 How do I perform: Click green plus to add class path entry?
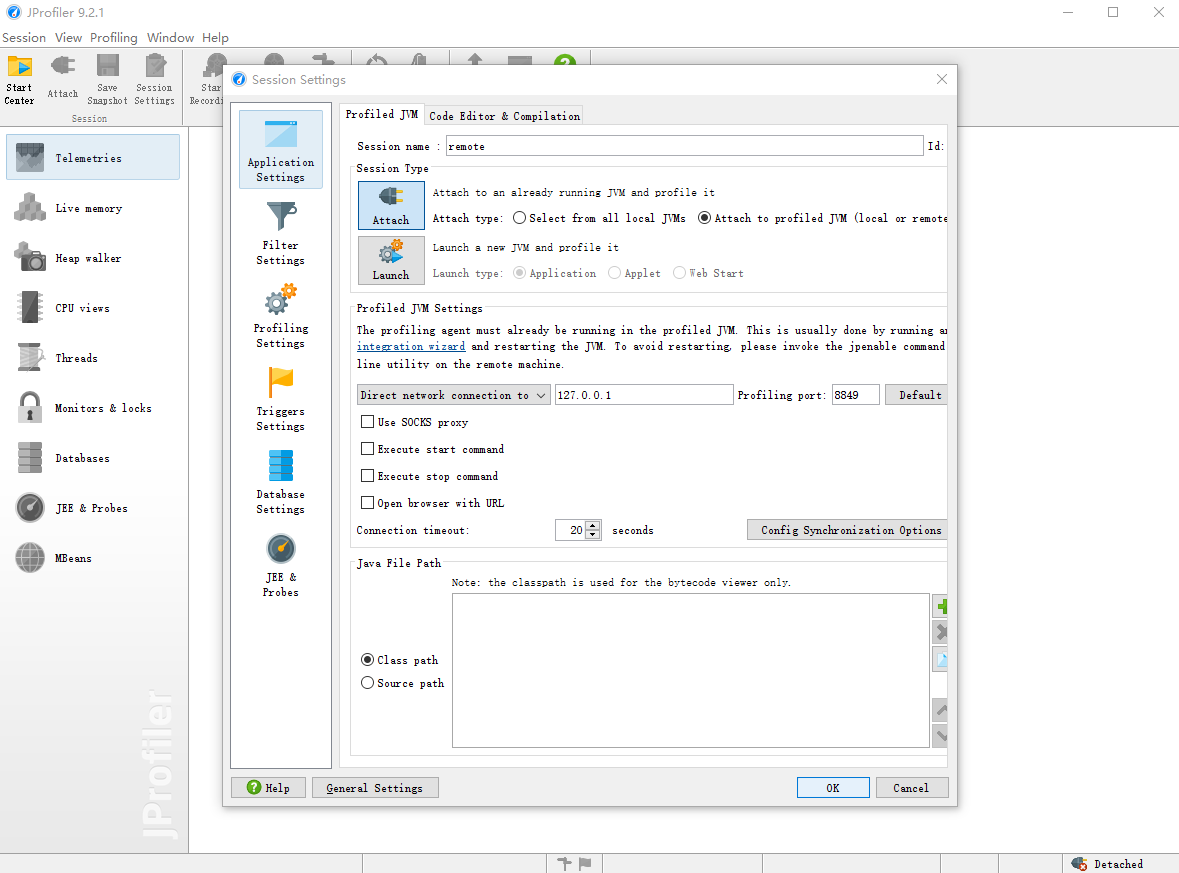[x=941, y=606]
